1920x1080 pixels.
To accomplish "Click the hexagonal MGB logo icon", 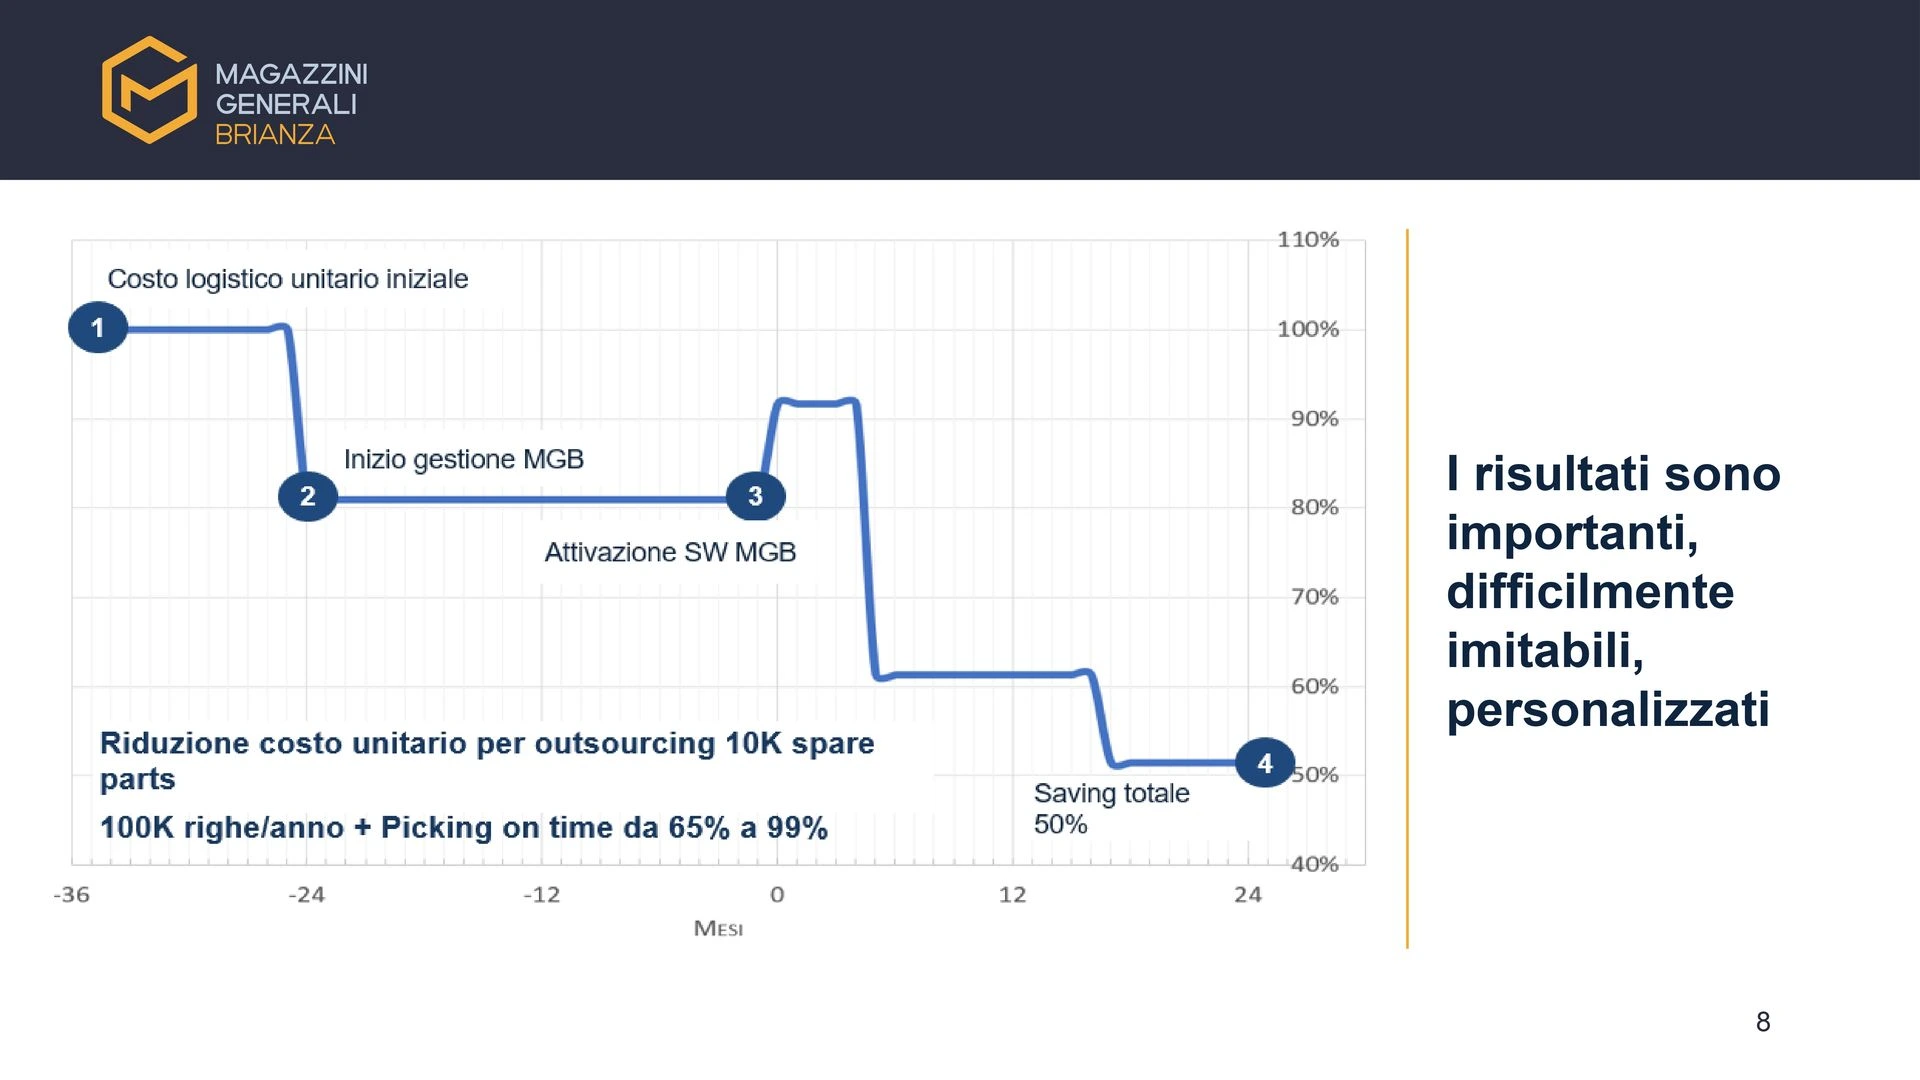I will click(149, 90).
